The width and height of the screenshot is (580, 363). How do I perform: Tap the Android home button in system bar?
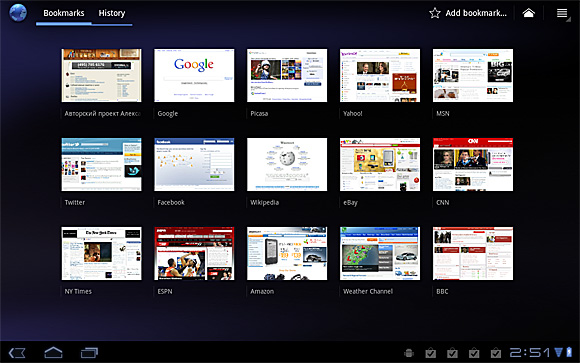tap(53, 352)
